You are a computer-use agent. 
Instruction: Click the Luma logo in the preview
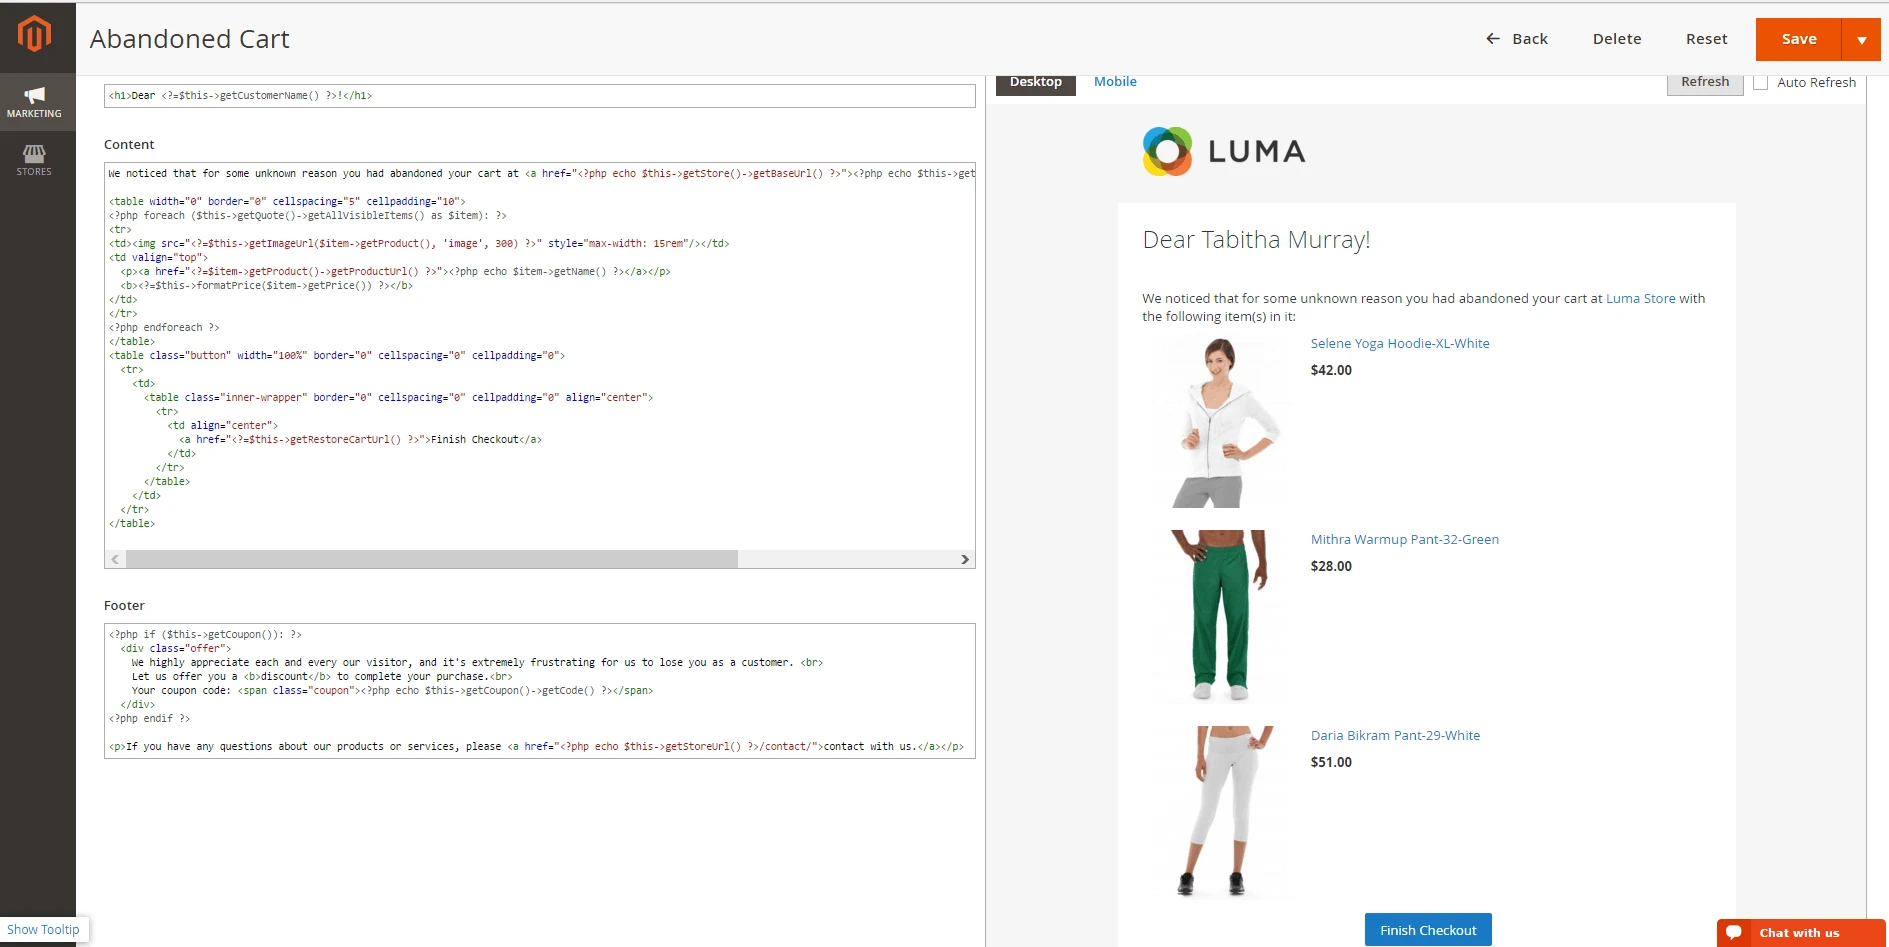(1222, 151)
